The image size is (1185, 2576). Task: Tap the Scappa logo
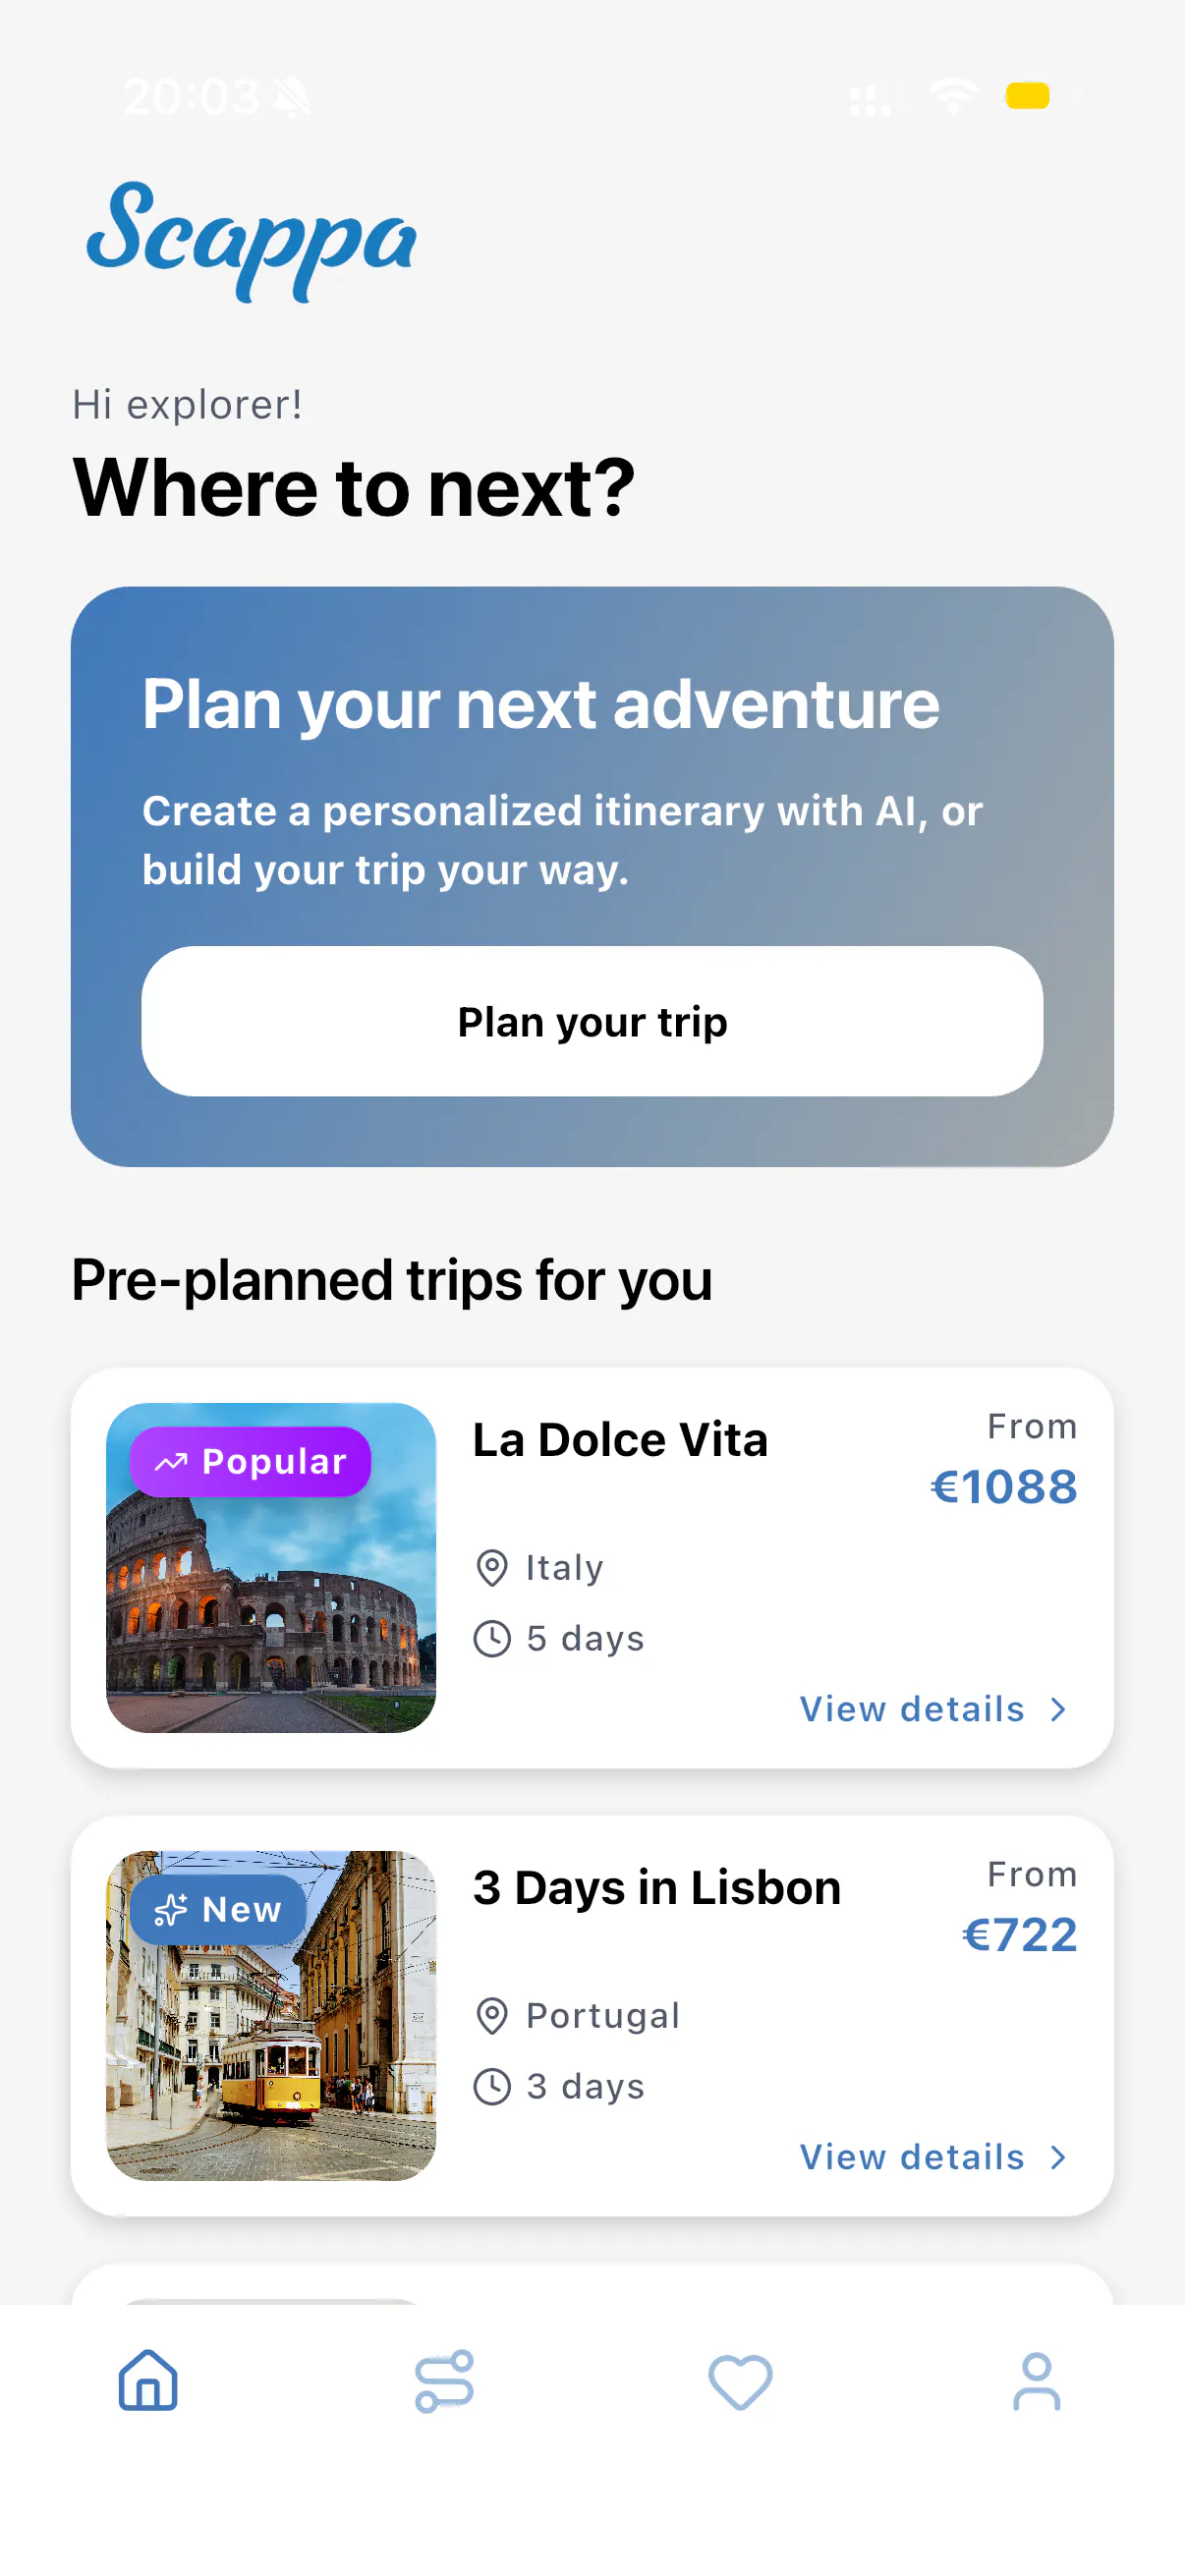(x=251, y=240)
